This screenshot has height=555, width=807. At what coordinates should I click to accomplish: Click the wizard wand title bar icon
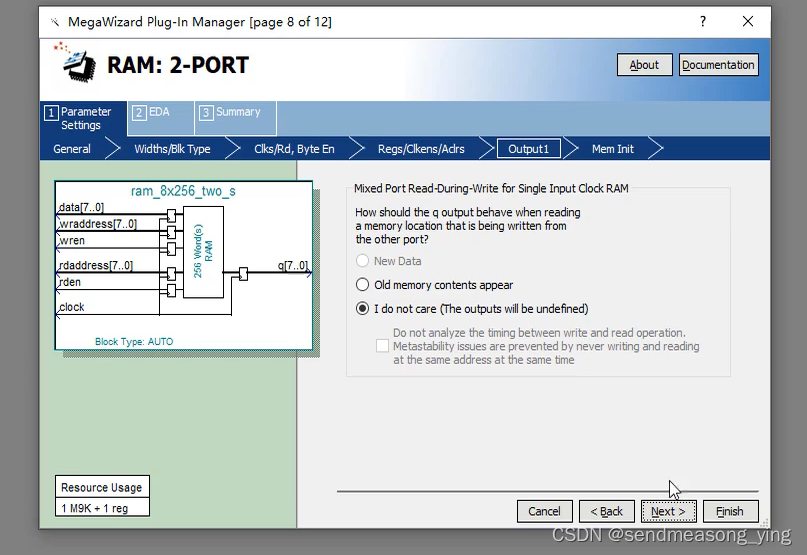tap(55, 22)
